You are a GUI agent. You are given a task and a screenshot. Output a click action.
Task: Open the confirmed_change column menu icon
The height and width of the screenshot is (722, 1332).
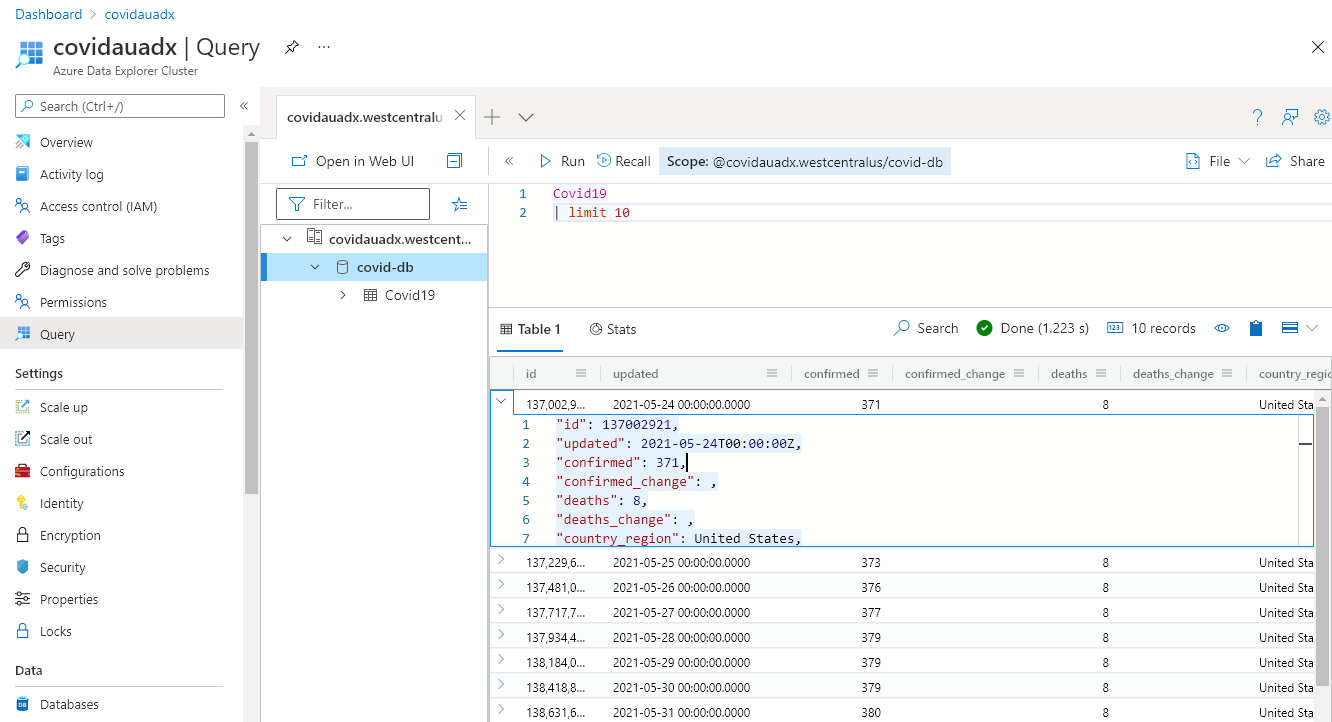(x=1019, y=373)
